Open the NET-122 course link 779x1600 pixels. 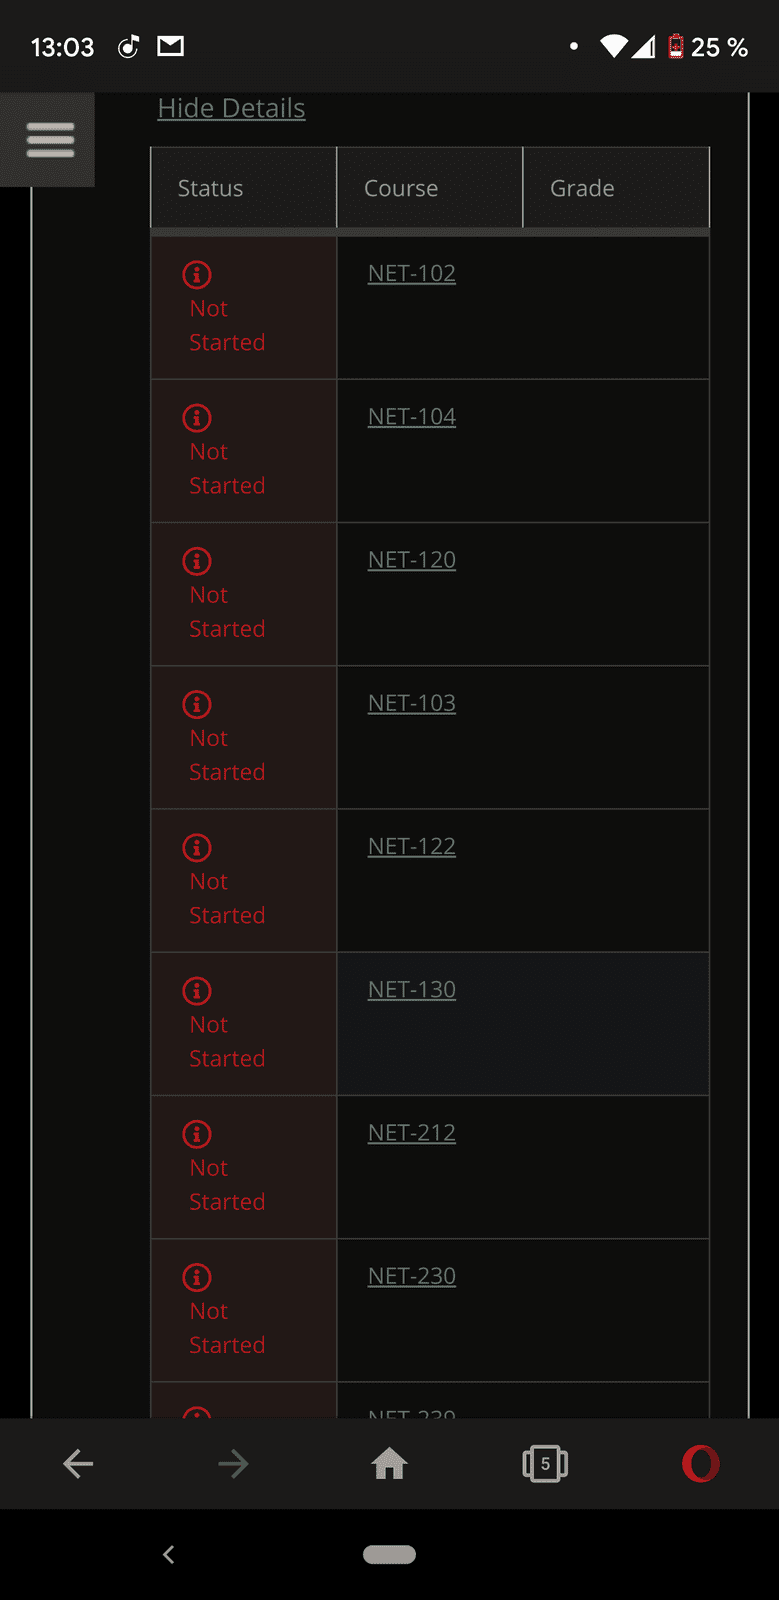[x=412, y=847]
